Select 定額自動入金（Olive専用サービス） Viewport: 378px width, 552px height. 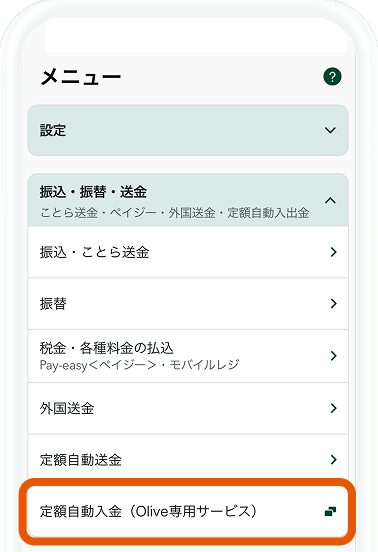[x=188, y=511]
